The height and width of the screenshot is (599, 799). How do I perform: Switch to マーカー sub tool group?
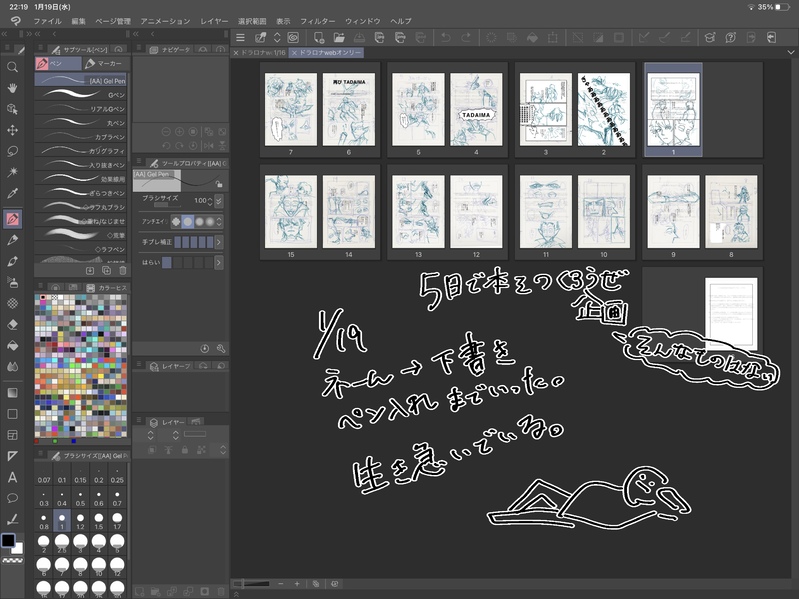point(106,63)
